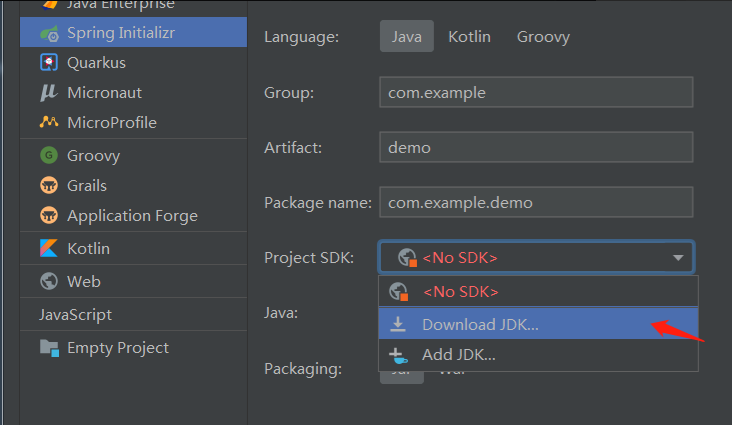732x425 pixels.
Task: Select Application Forge in the list
Action: click(134, 215)
